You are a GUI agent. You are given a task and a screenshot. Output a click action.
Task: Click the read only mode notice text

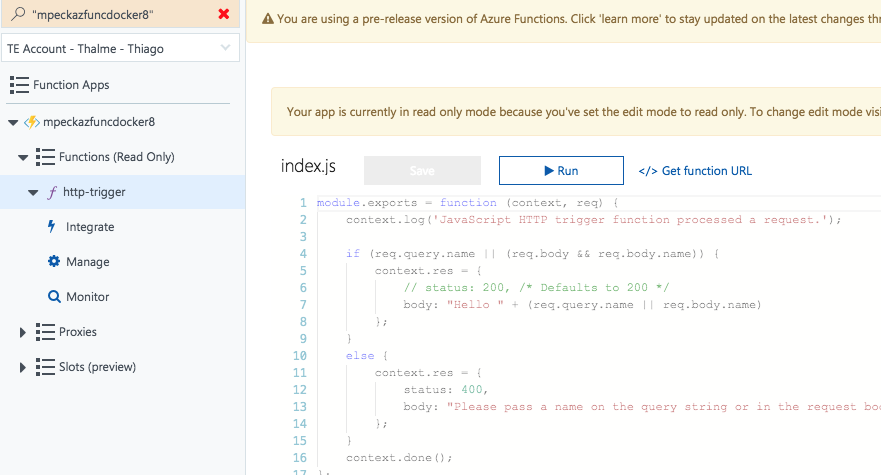click(583, 112)
